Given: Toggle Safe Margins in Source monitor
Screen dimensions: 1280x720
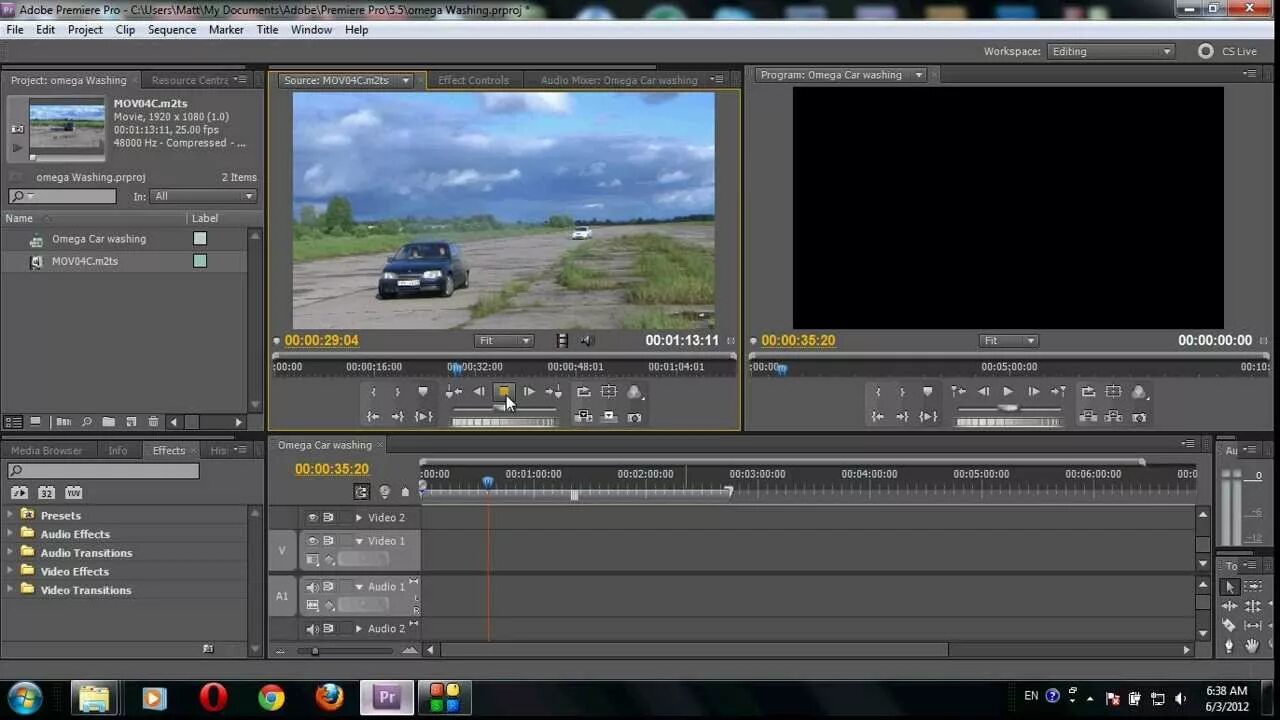Looking at the screenshot, I should point(609,392).
